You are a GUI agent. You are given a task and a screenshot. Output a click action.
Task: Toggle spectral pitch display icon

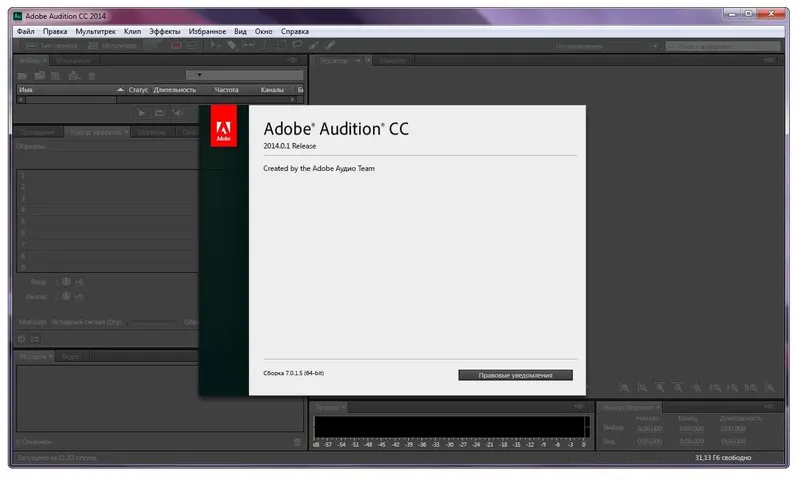(192, 46)
